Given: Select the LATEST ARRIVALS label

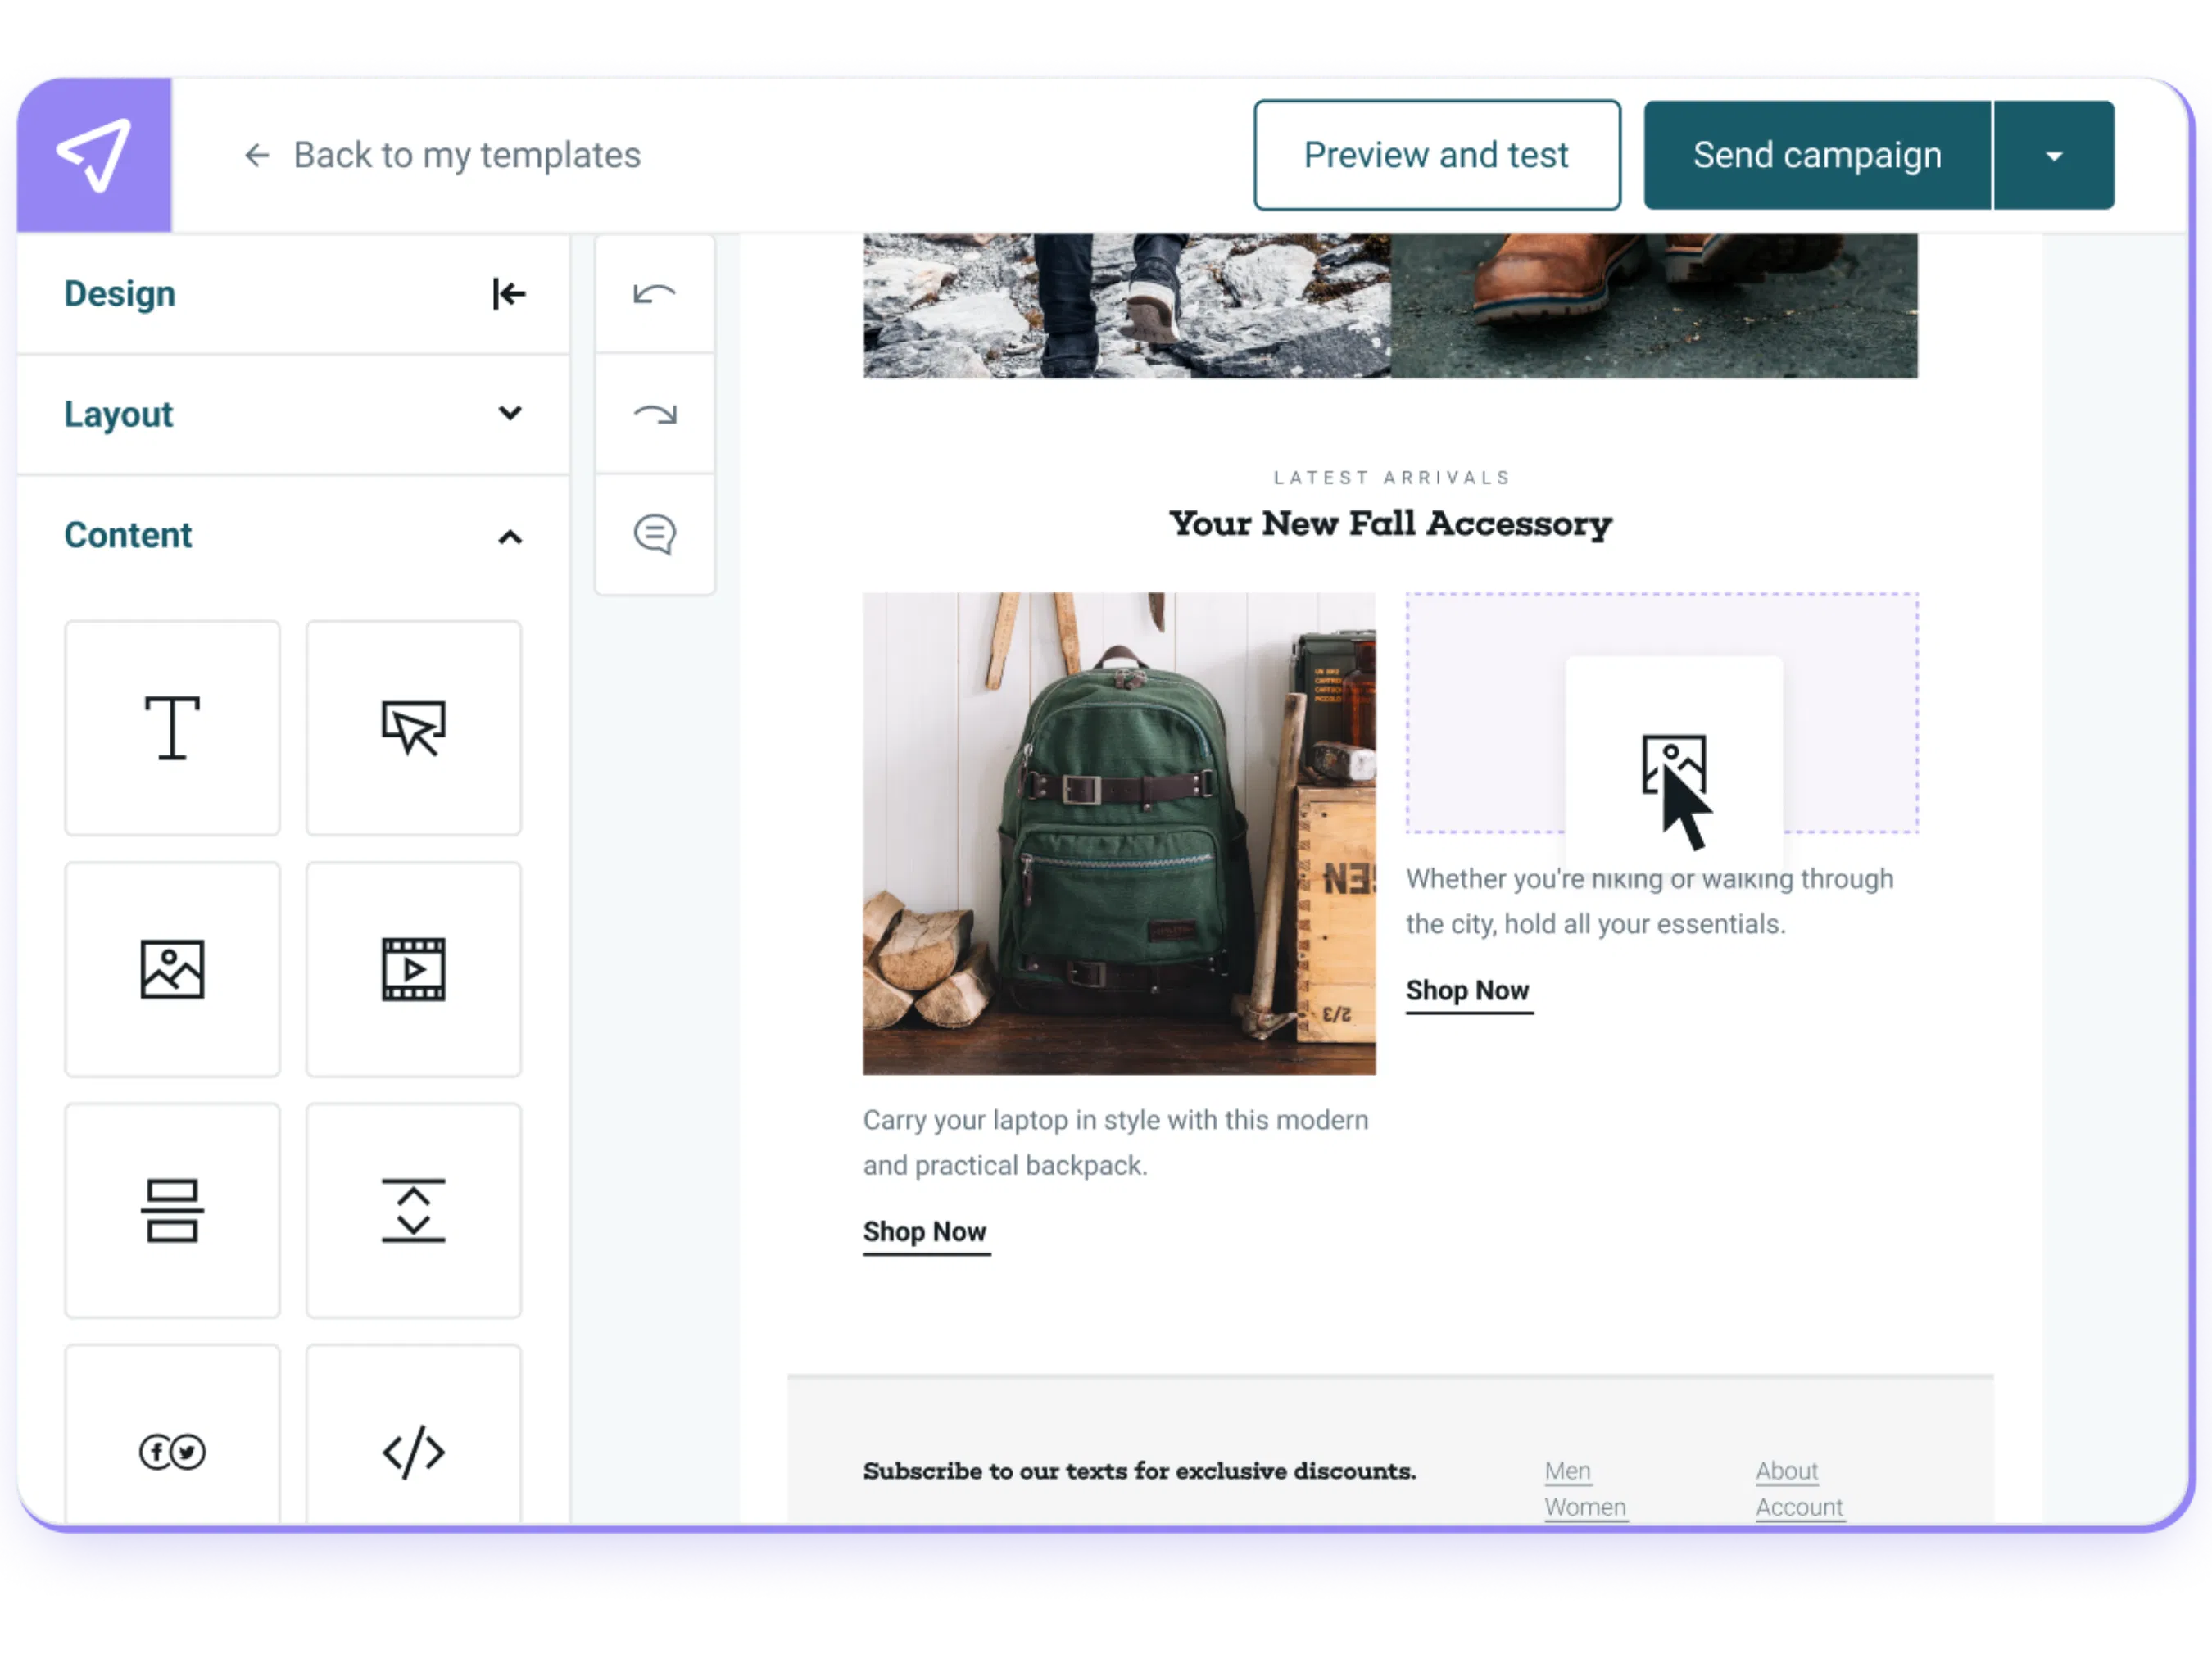Looking at the screenshot, I should tap(1391, 478).
